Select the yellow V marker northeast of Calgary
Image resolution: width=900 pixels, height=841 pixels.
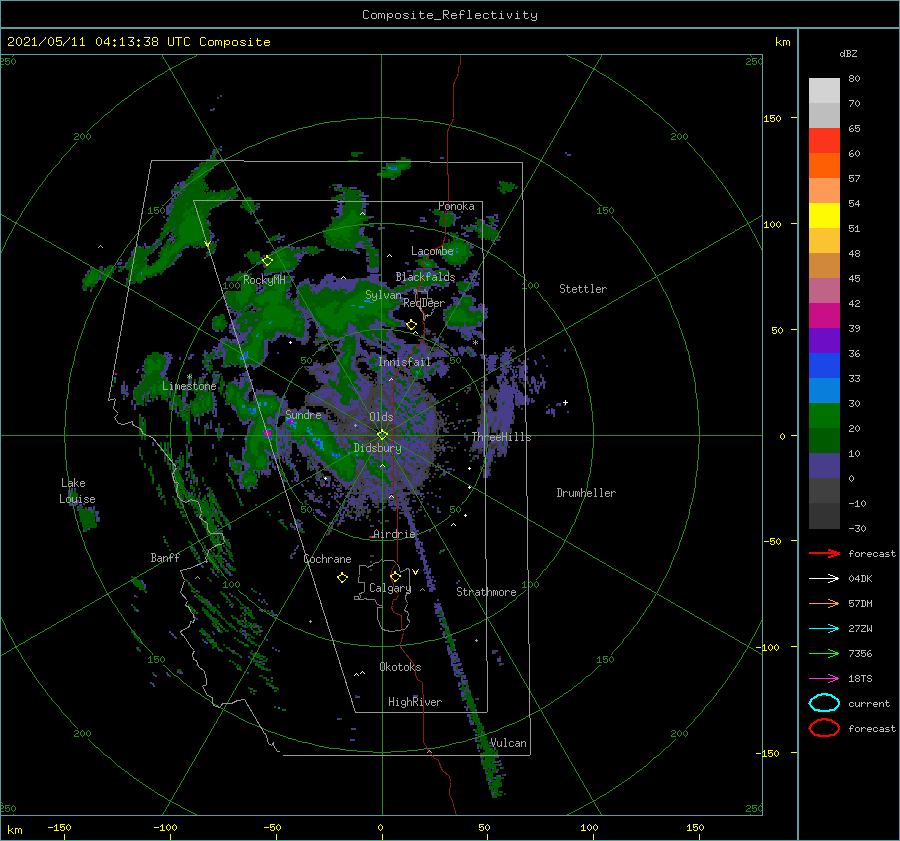pos(416,572)
